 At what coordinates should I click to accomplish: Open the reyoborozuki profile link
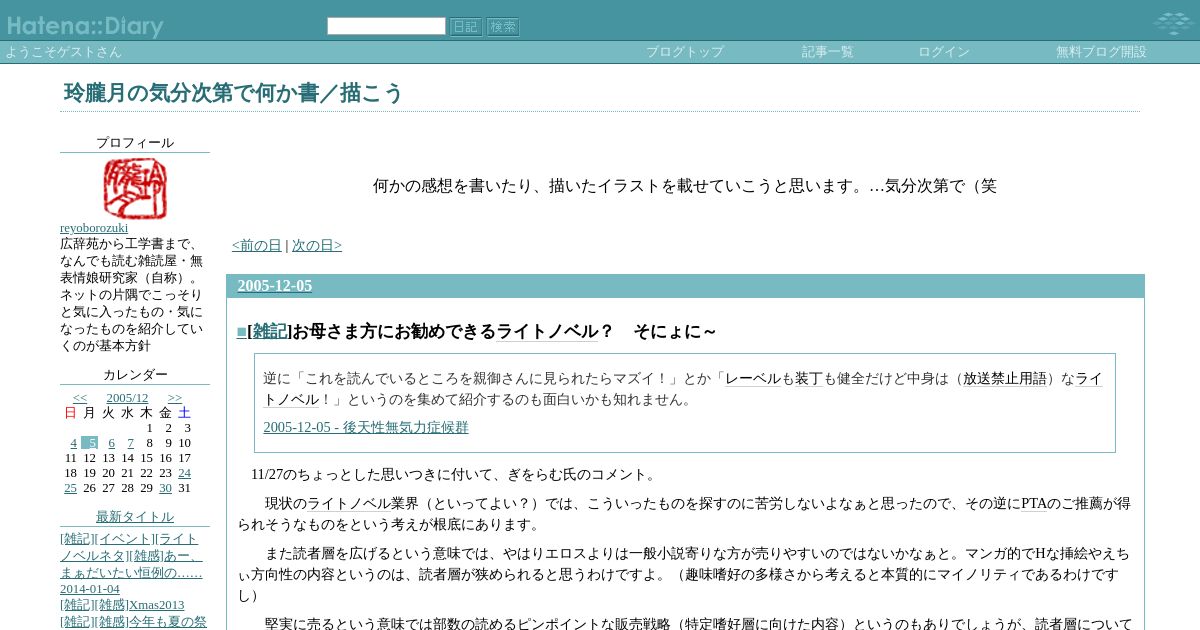point(94,228)
